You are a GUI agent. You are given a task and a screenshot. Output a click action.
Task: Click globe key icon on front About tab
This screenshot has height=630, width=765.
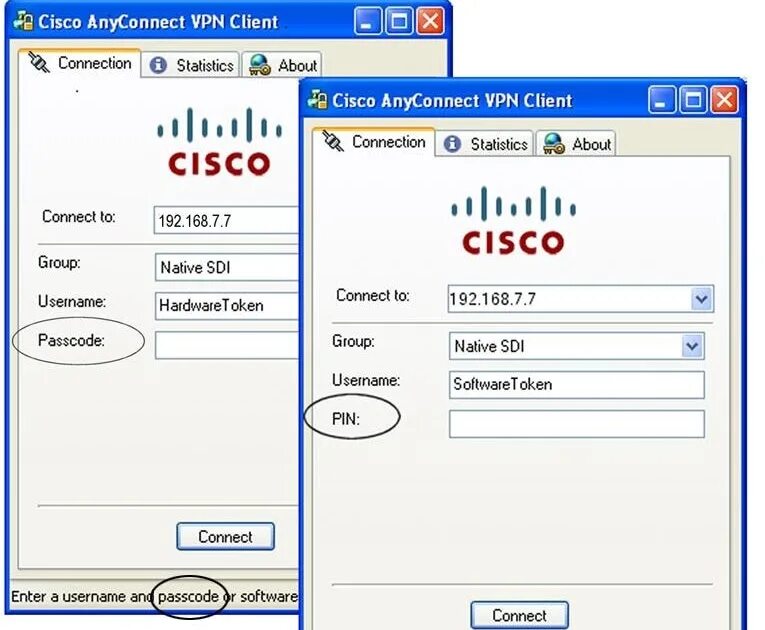pyautogui.click(x=554, y=143)
